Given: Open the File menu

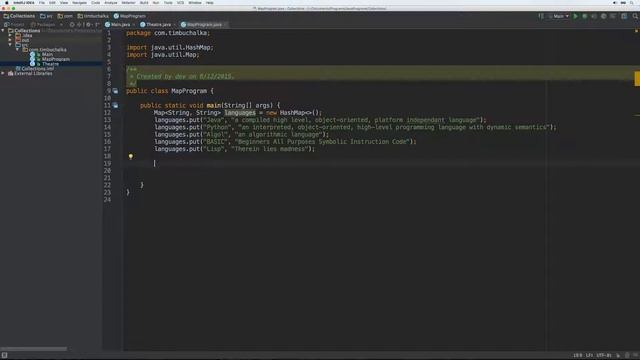Looking at the screenshot, I should [42, 2].
